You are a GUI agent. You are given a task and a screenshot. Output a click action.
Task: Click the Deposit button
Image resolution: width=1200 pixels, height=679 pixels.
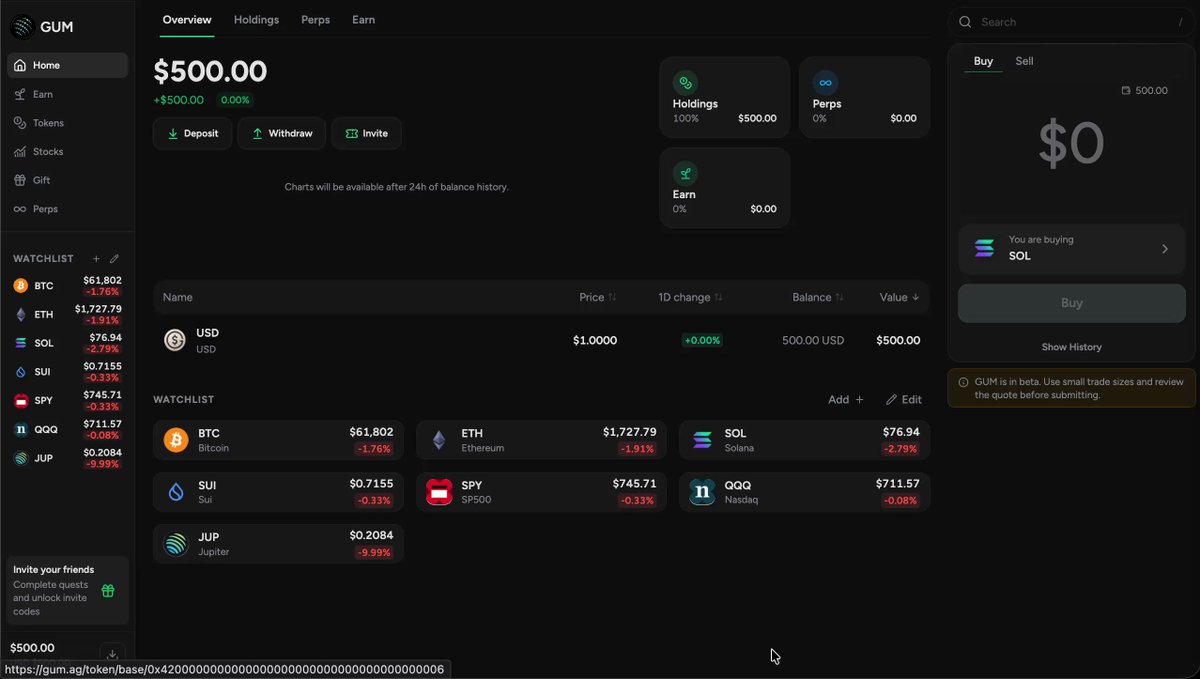point(192,134)
